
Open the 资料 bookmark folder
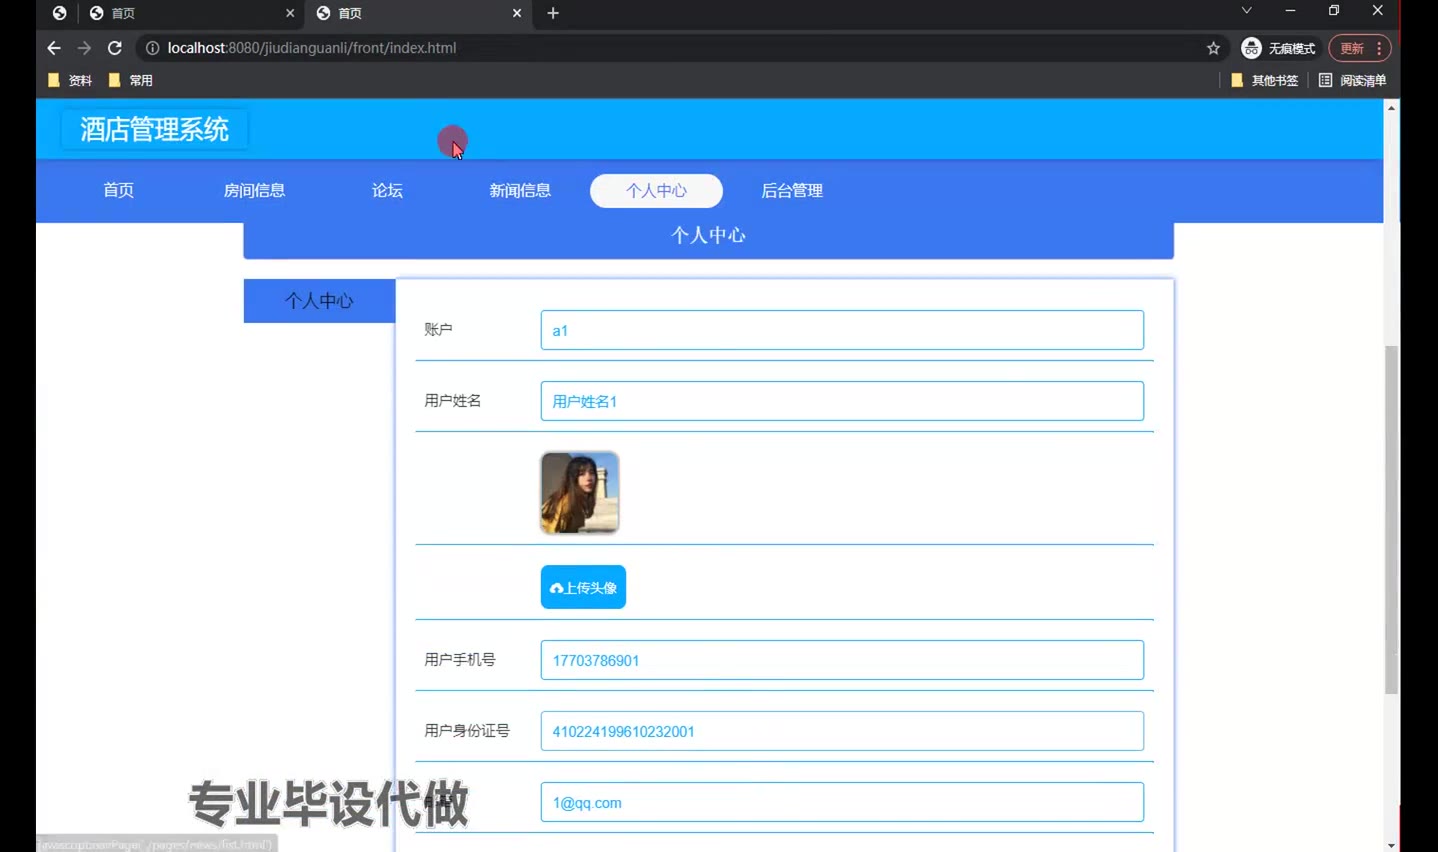coord(70,80)
